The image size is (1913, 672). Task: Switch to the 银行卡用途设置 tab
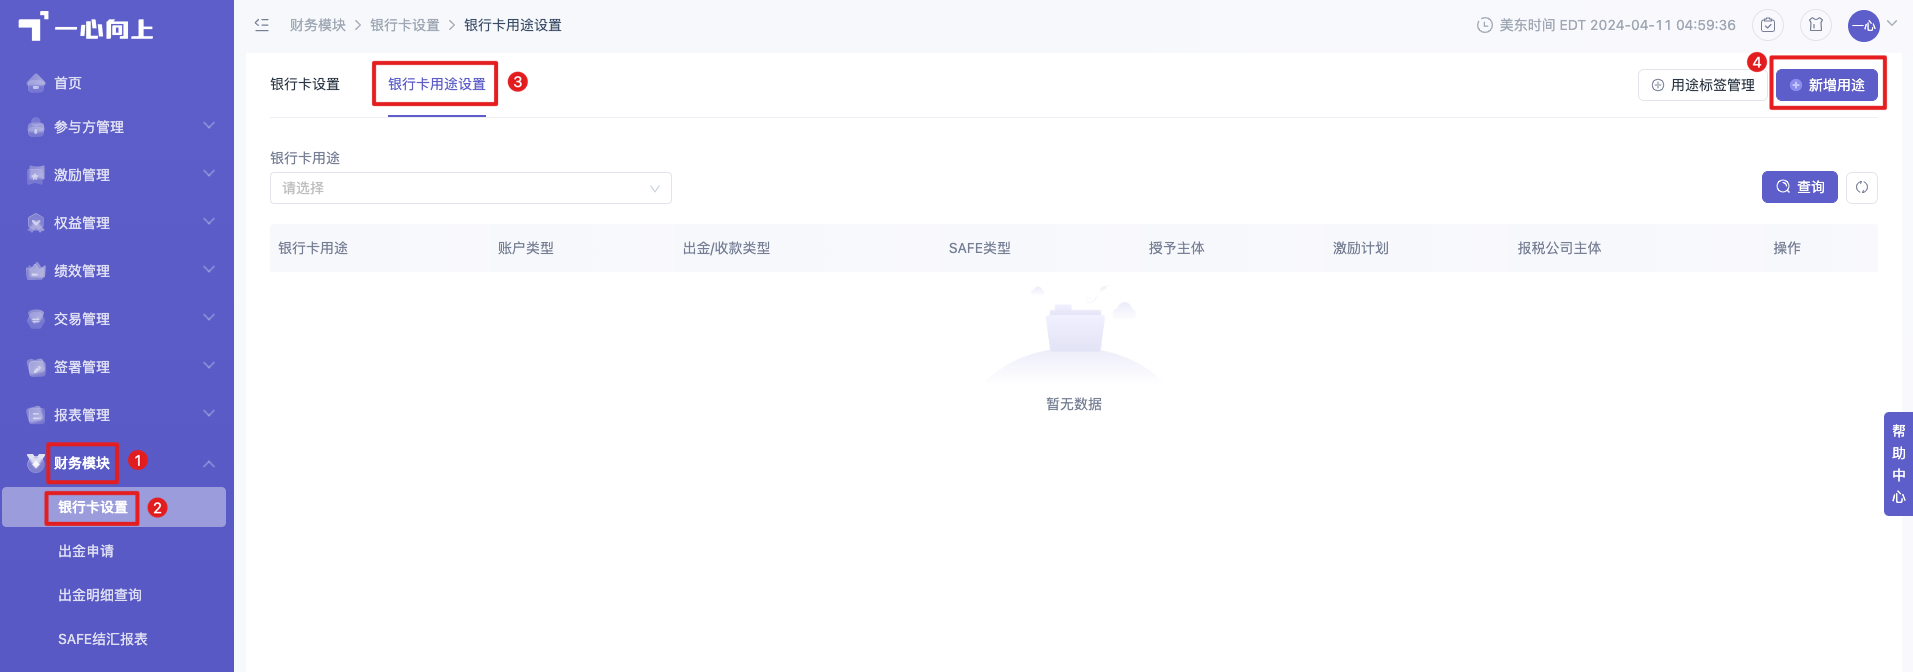pyautogui.click(x=437, y=84)
